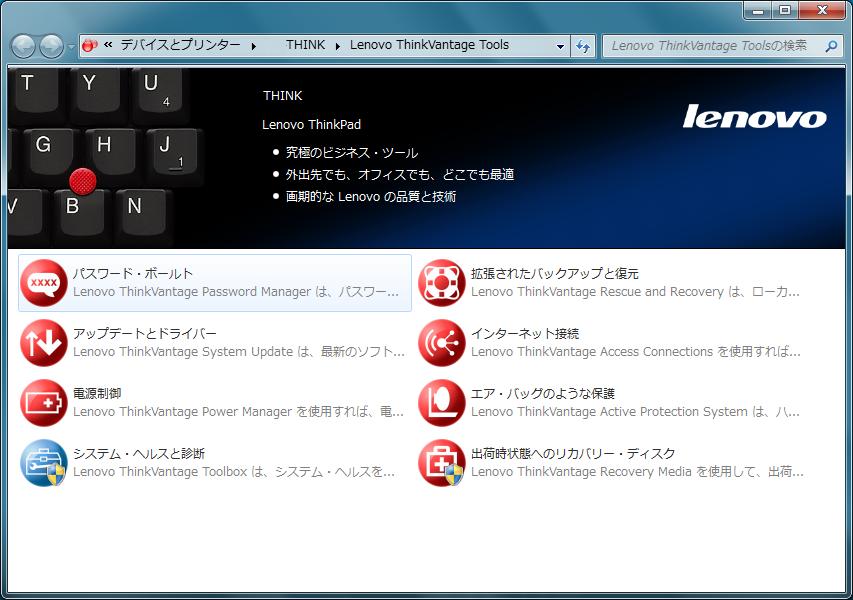Click the Active Protection System description
The image size is (853, 600).
(635, 412)
